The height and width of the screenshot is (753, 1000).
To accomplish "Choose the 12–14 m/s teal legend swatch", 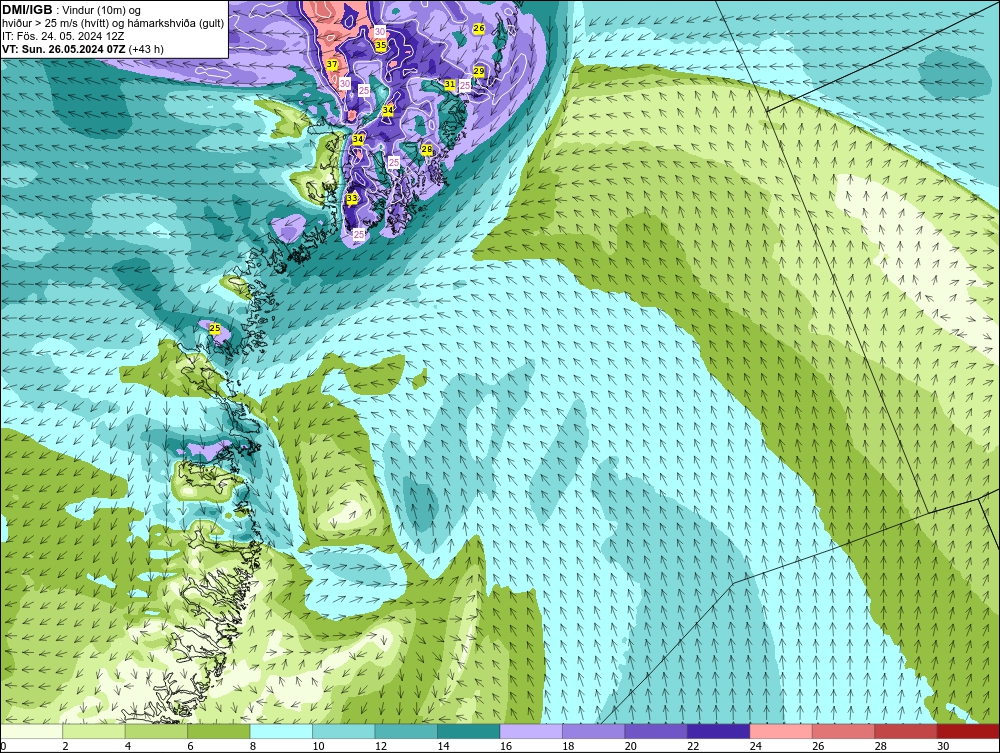I will click(406, 731).
